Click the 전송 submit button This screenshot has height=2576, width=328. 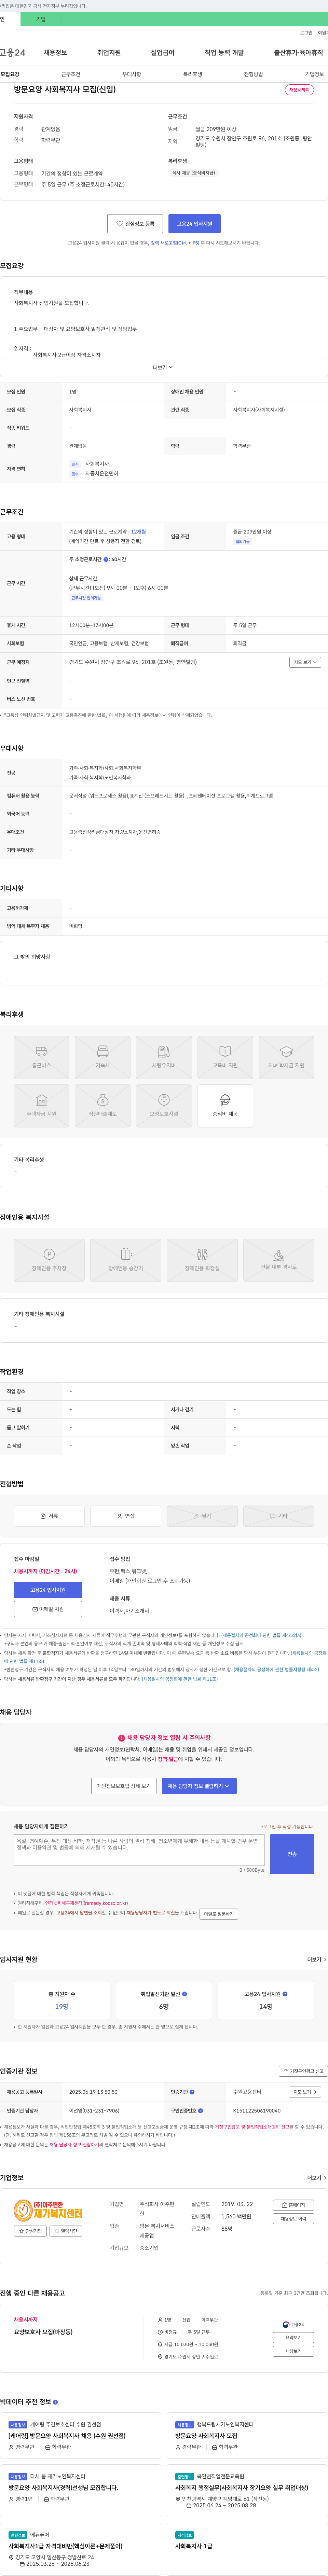coord(292,1854)
